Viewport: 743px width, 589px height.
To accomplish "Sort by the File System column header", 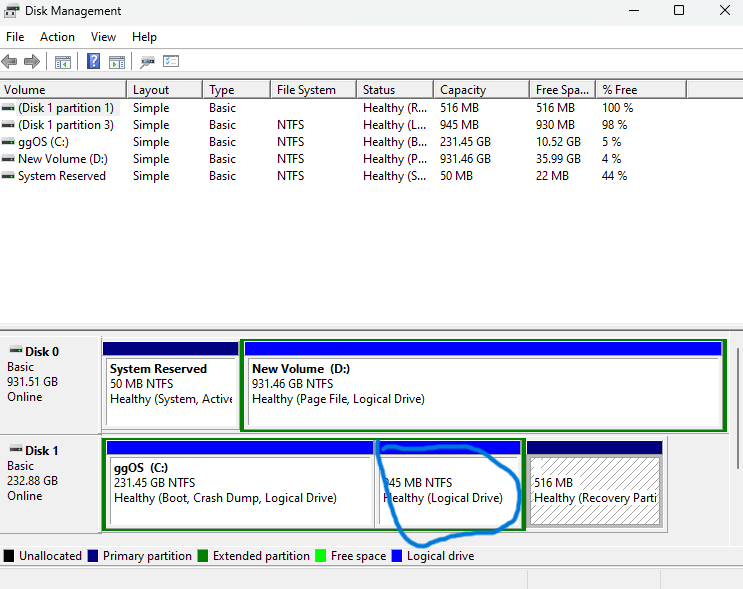I will click(313, 90).
